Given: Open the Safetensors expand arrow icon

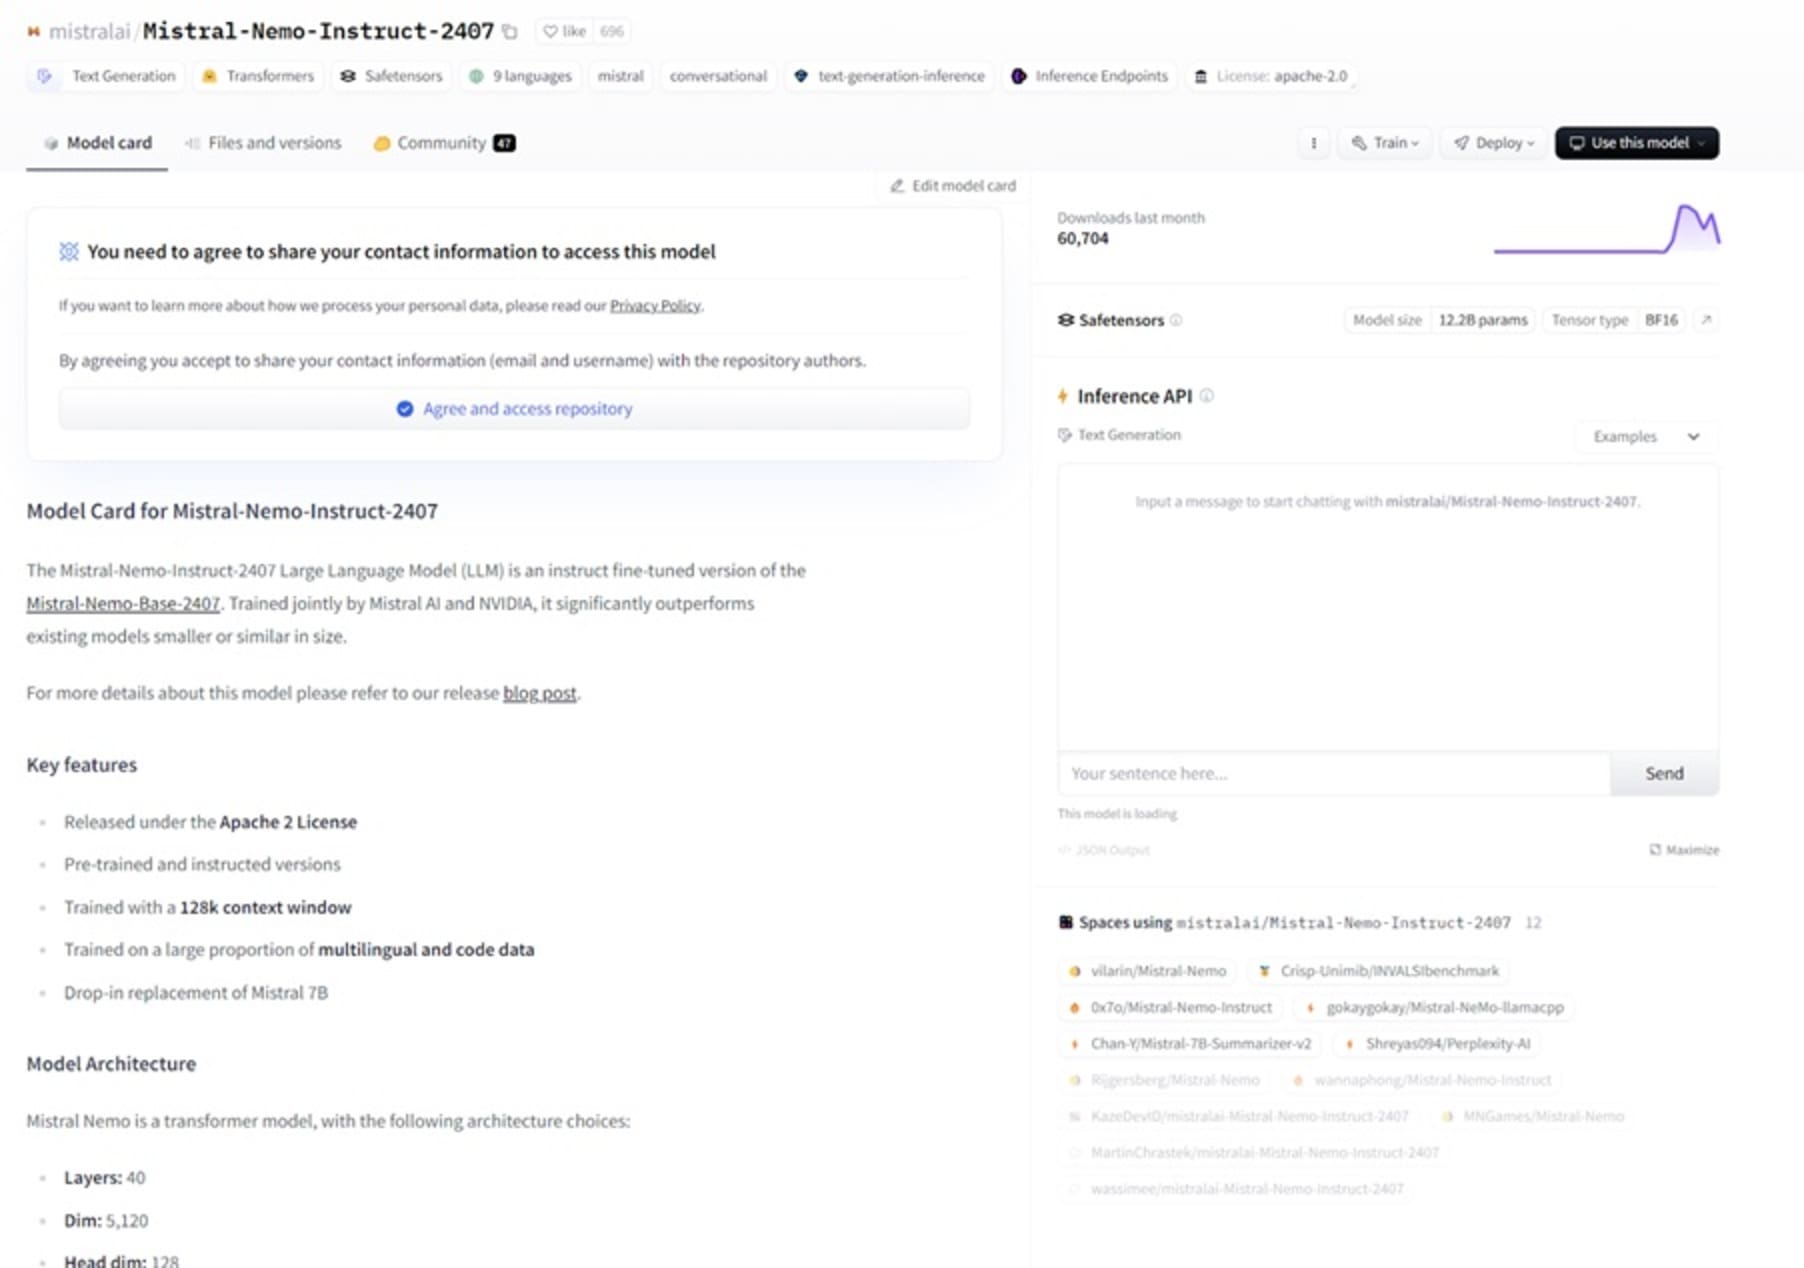Looking at the screenshot, I should point(1706,320).
